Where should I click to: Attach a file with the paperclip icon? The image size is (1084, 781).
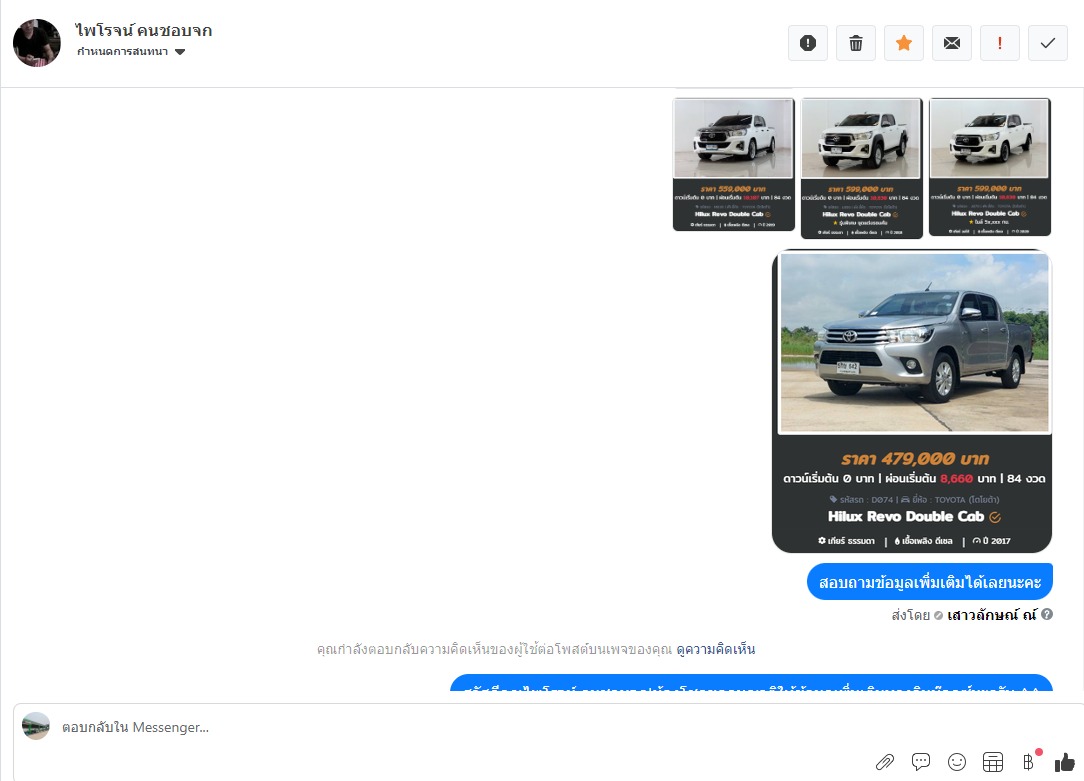(x=885, y=762)
